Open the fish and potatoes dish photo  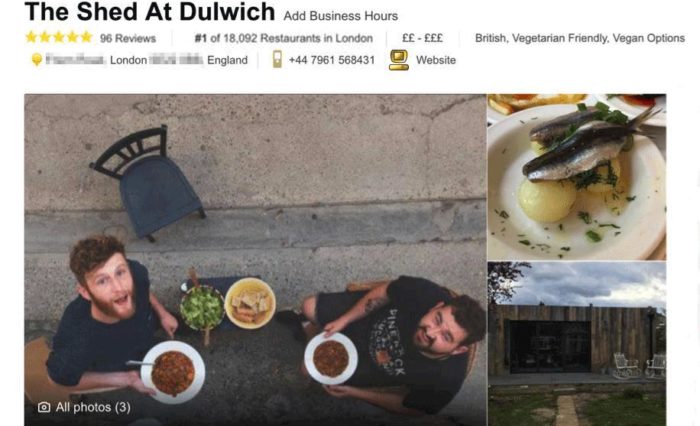(x=577, y=177)
